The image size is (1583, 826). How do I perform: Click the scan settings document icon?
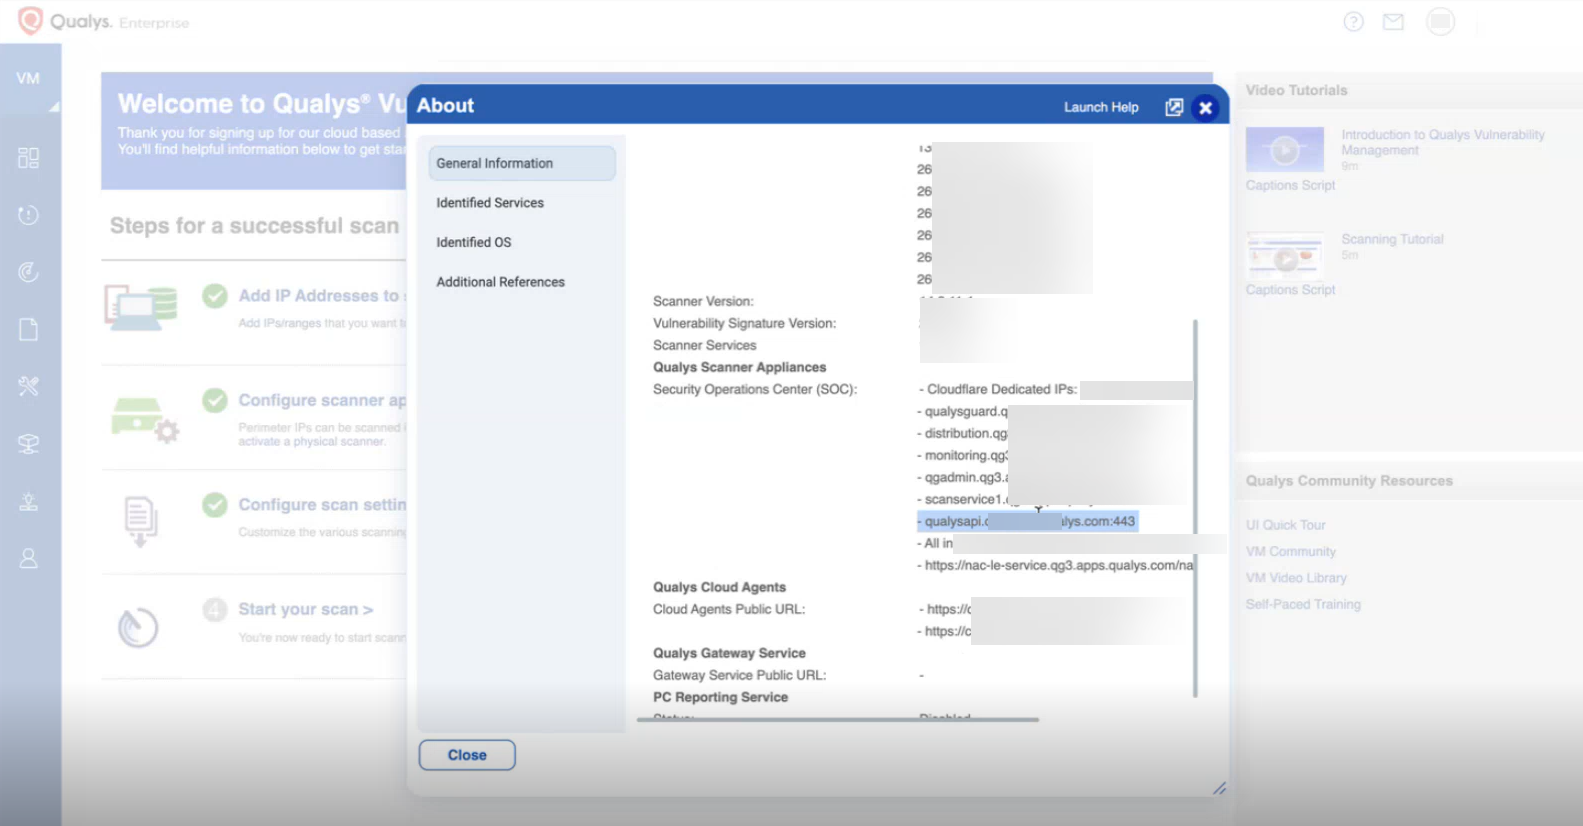(x=141, y=520)
